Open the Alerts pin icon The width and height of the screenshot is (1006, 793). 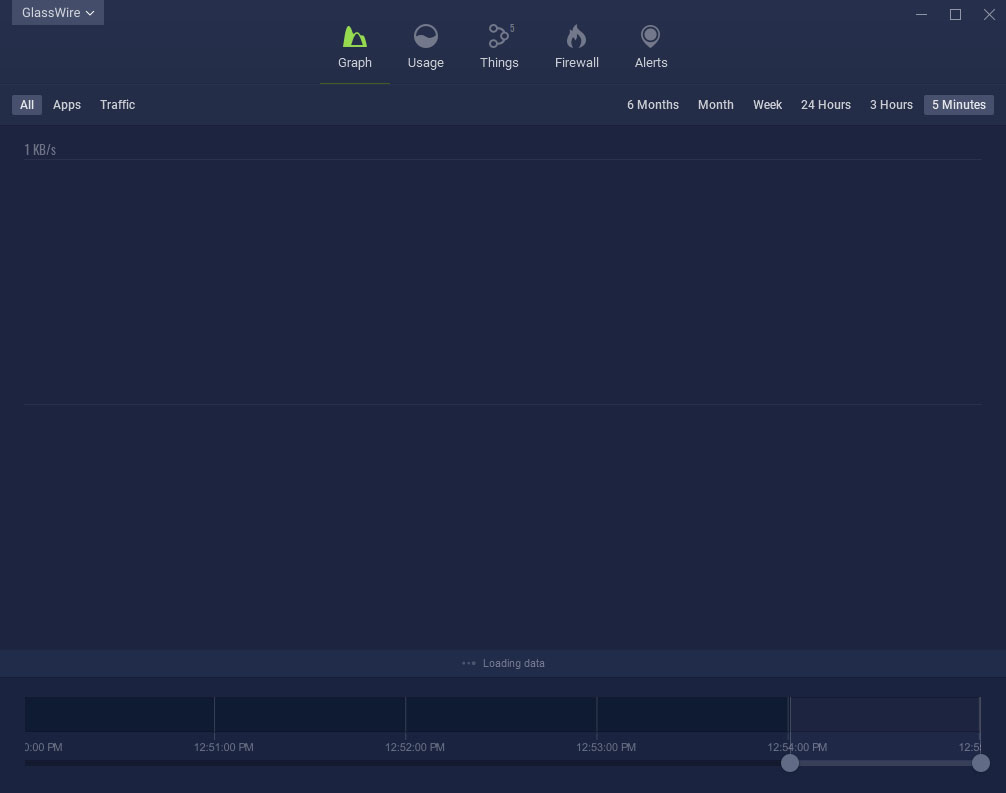click(x=650, y=38)
